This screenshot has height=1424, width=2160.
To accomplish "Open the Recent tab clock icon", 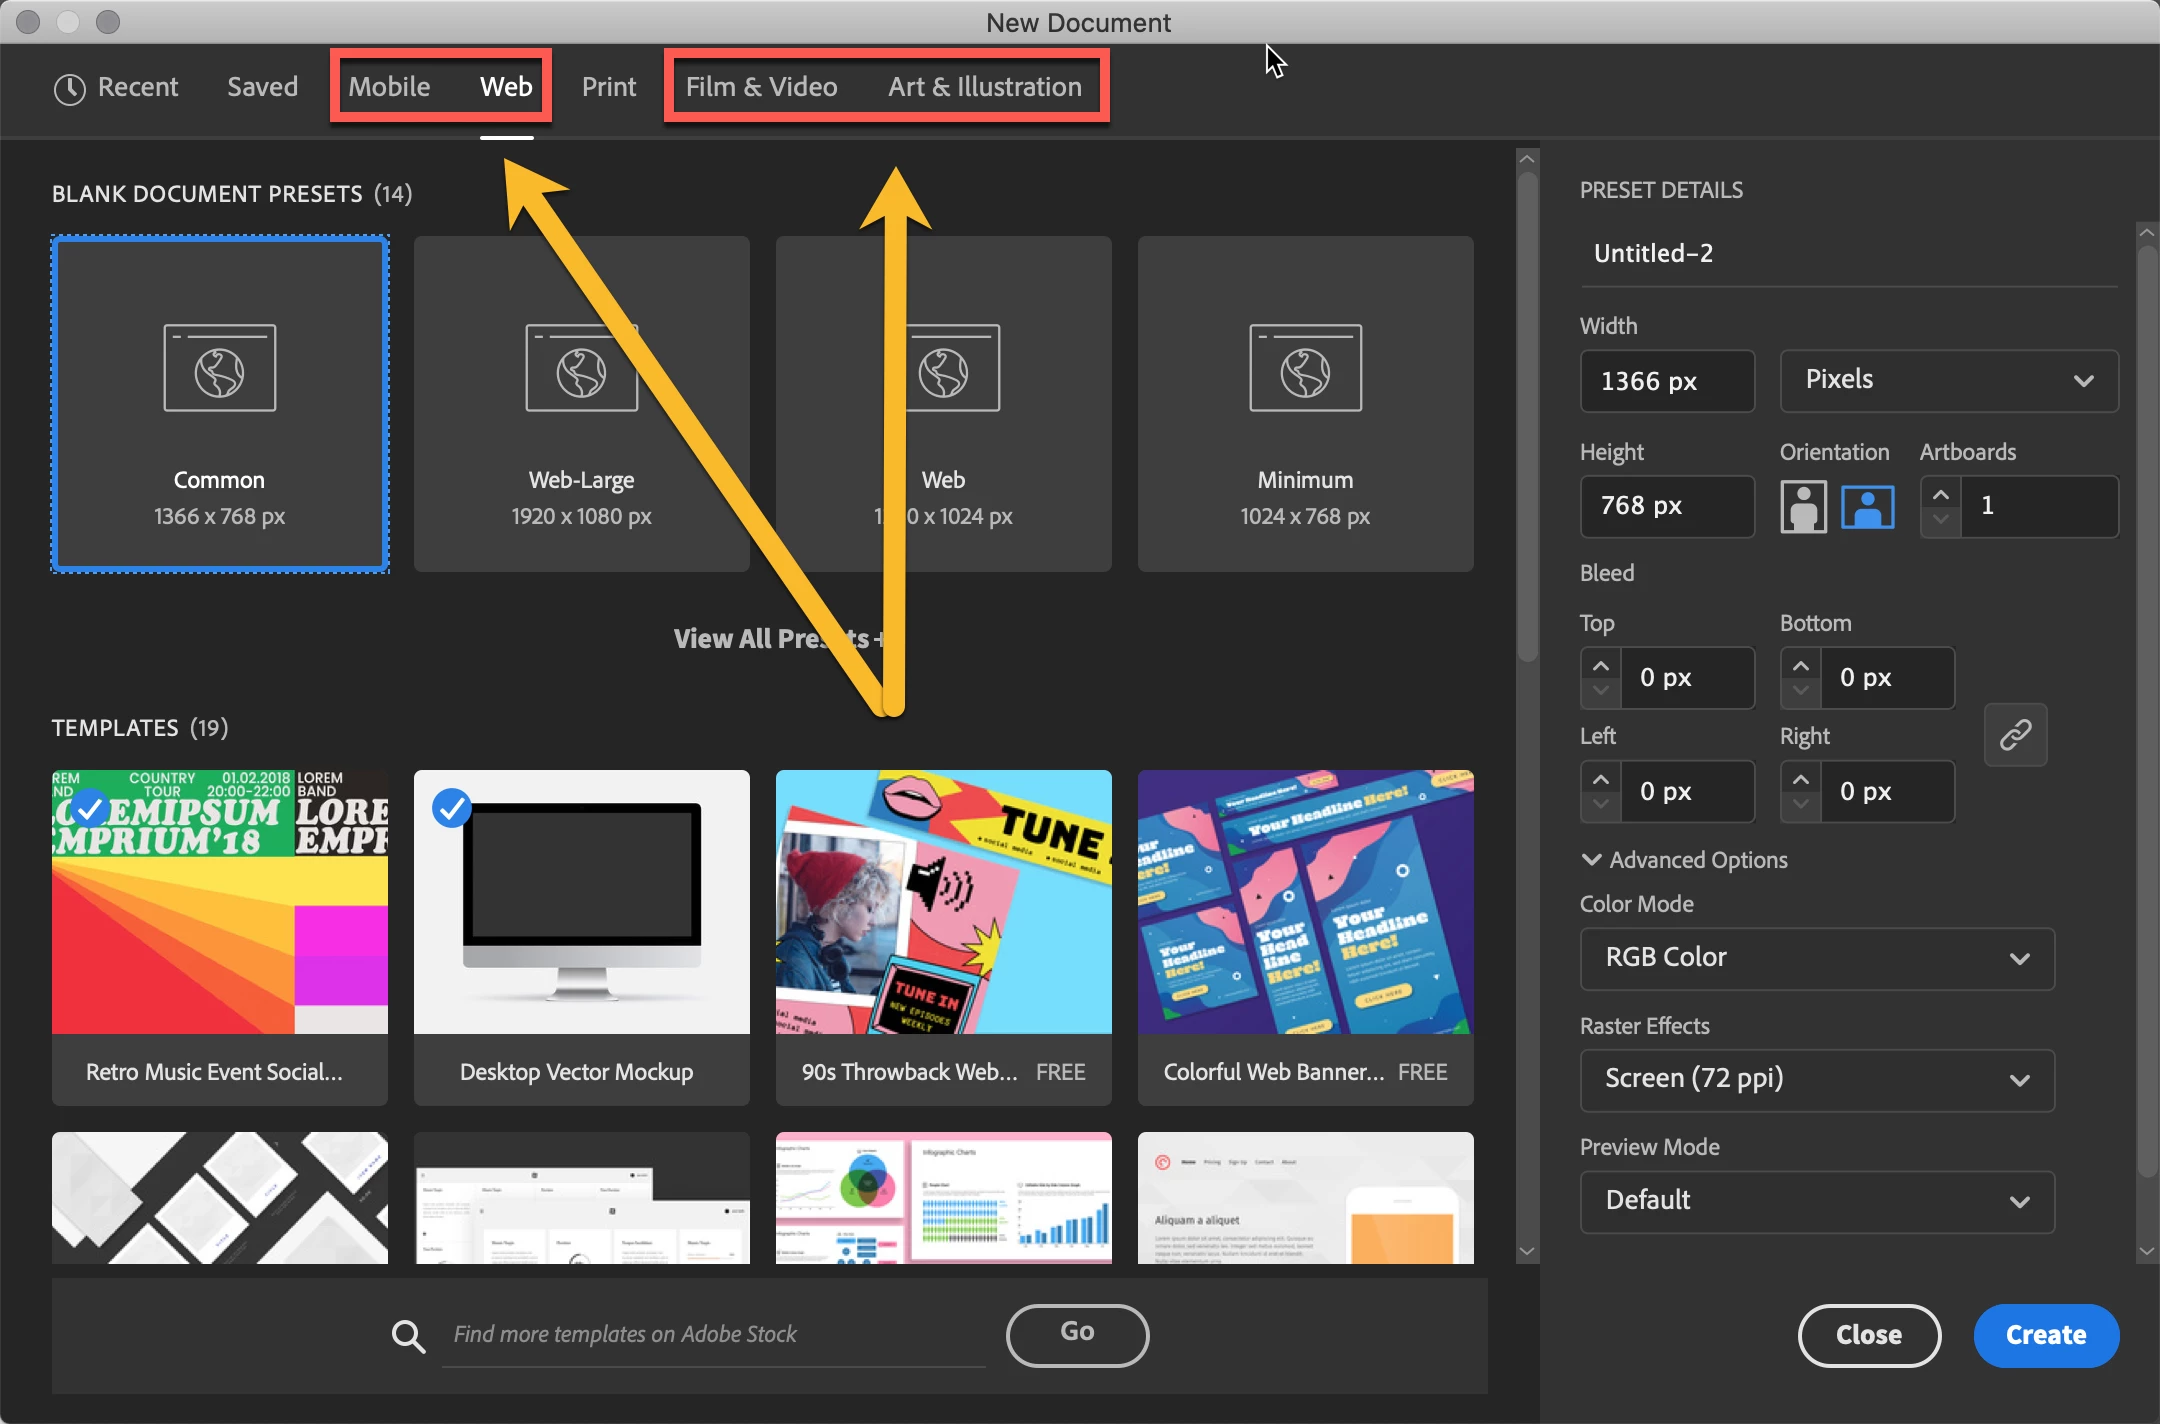I will [69, 89].
